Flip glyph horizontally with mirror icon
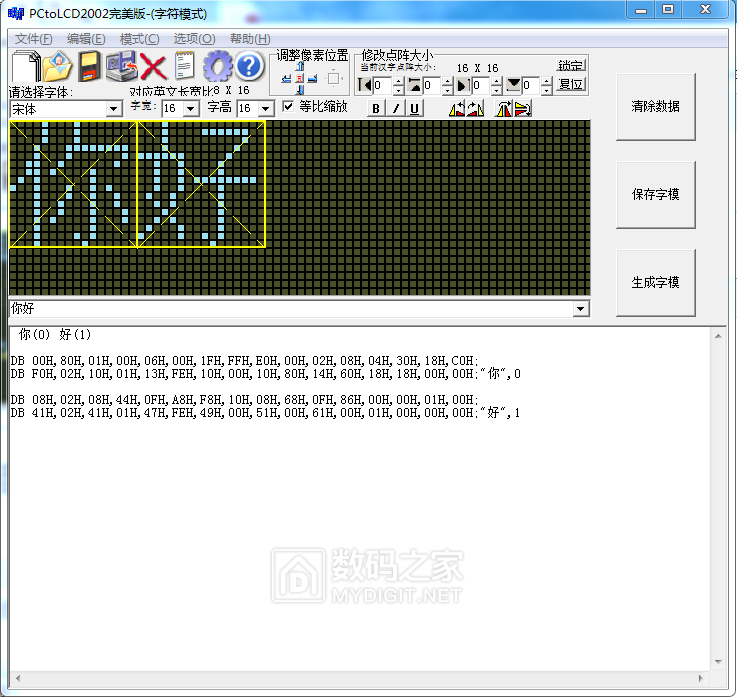Image resolution: width=737 pixels, height=697 pixels. click(x=504, y=109)
